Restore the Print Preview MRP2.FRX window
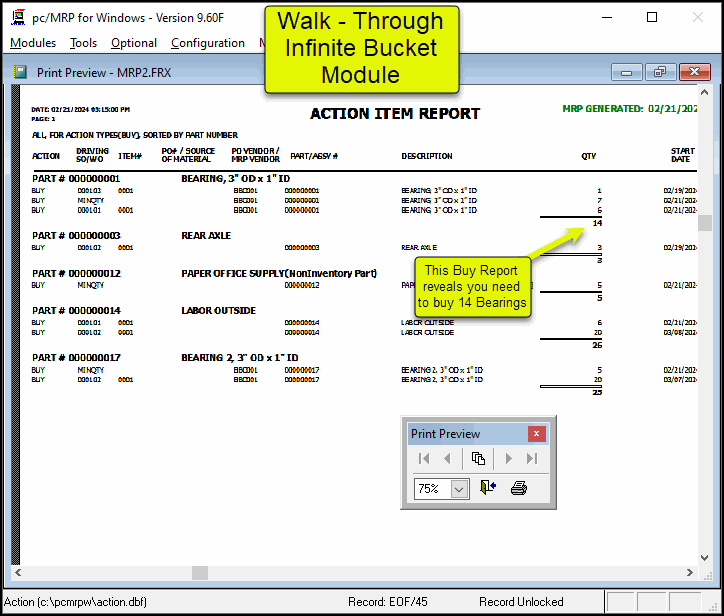 [660, 72]
